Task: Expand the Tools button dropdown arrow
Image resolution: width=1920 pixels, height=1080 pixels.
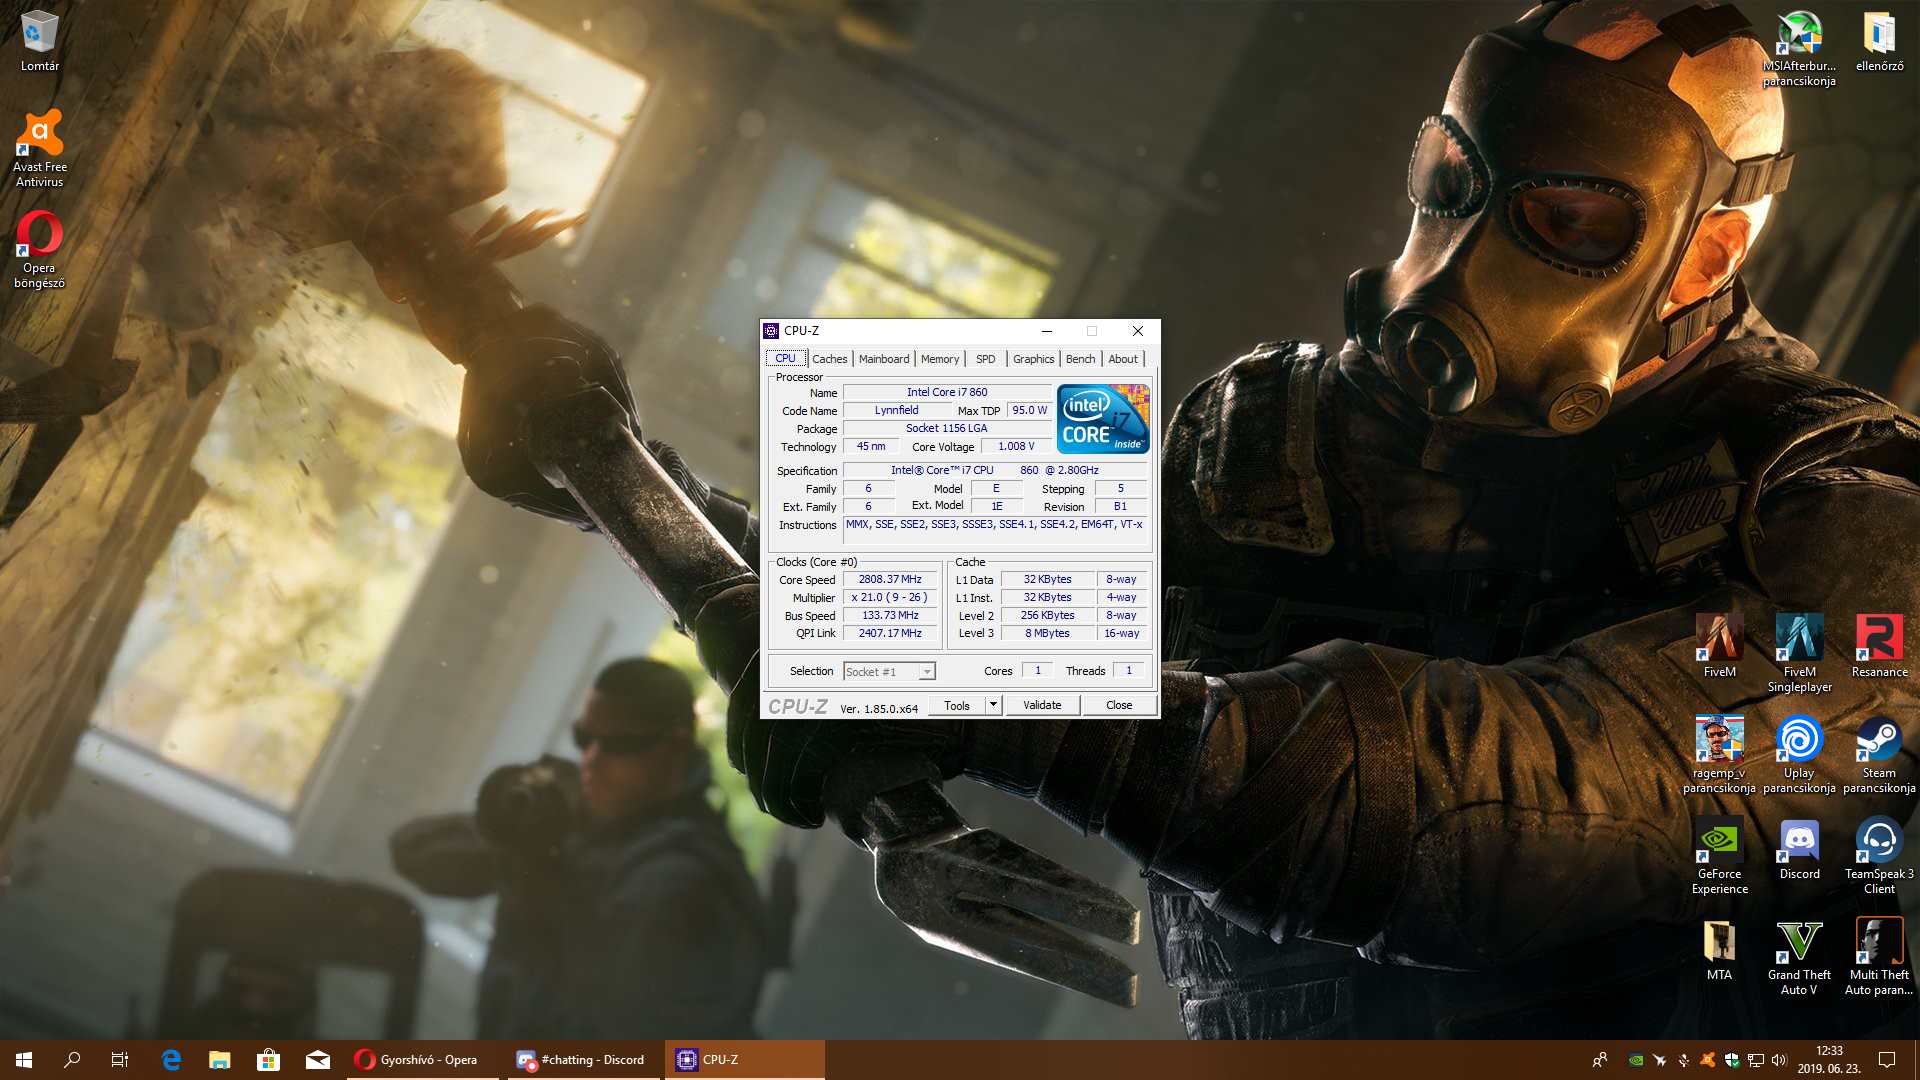Action: (993, 705)
